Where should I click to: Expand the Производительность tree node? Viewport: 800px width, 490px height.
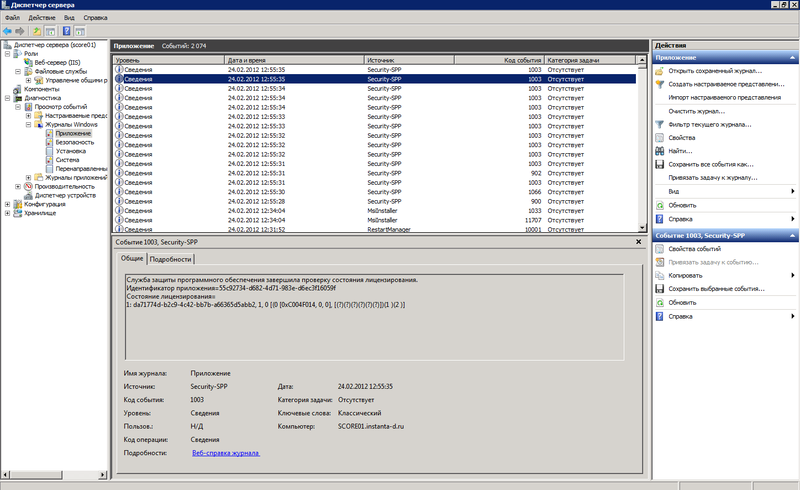[18, 187]
